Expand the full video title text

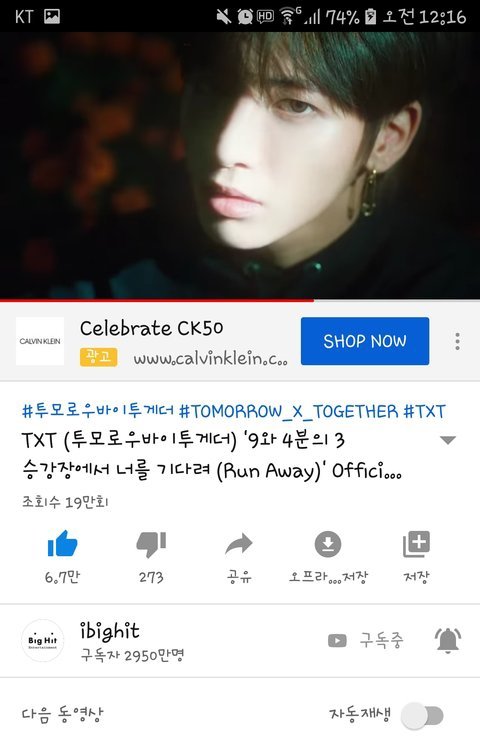tap(212, 455)
